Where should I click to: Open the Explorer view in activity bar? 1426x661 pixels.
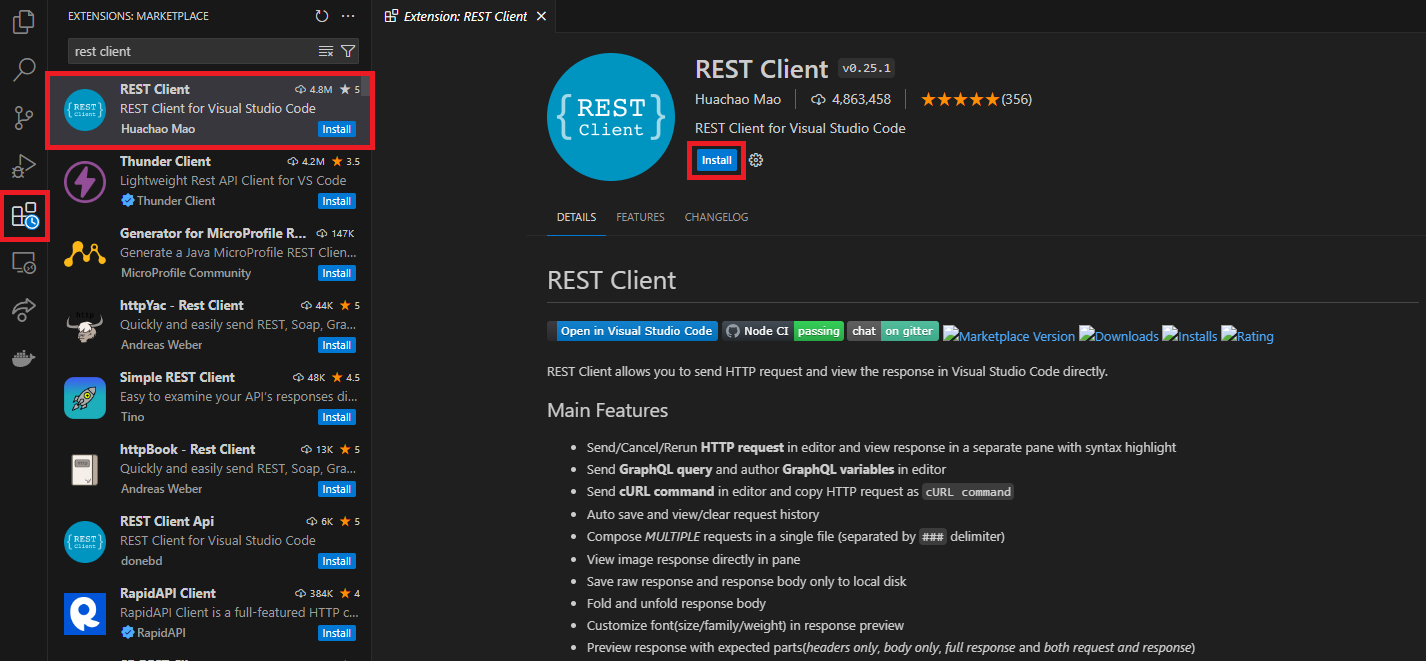coord(24,21)
